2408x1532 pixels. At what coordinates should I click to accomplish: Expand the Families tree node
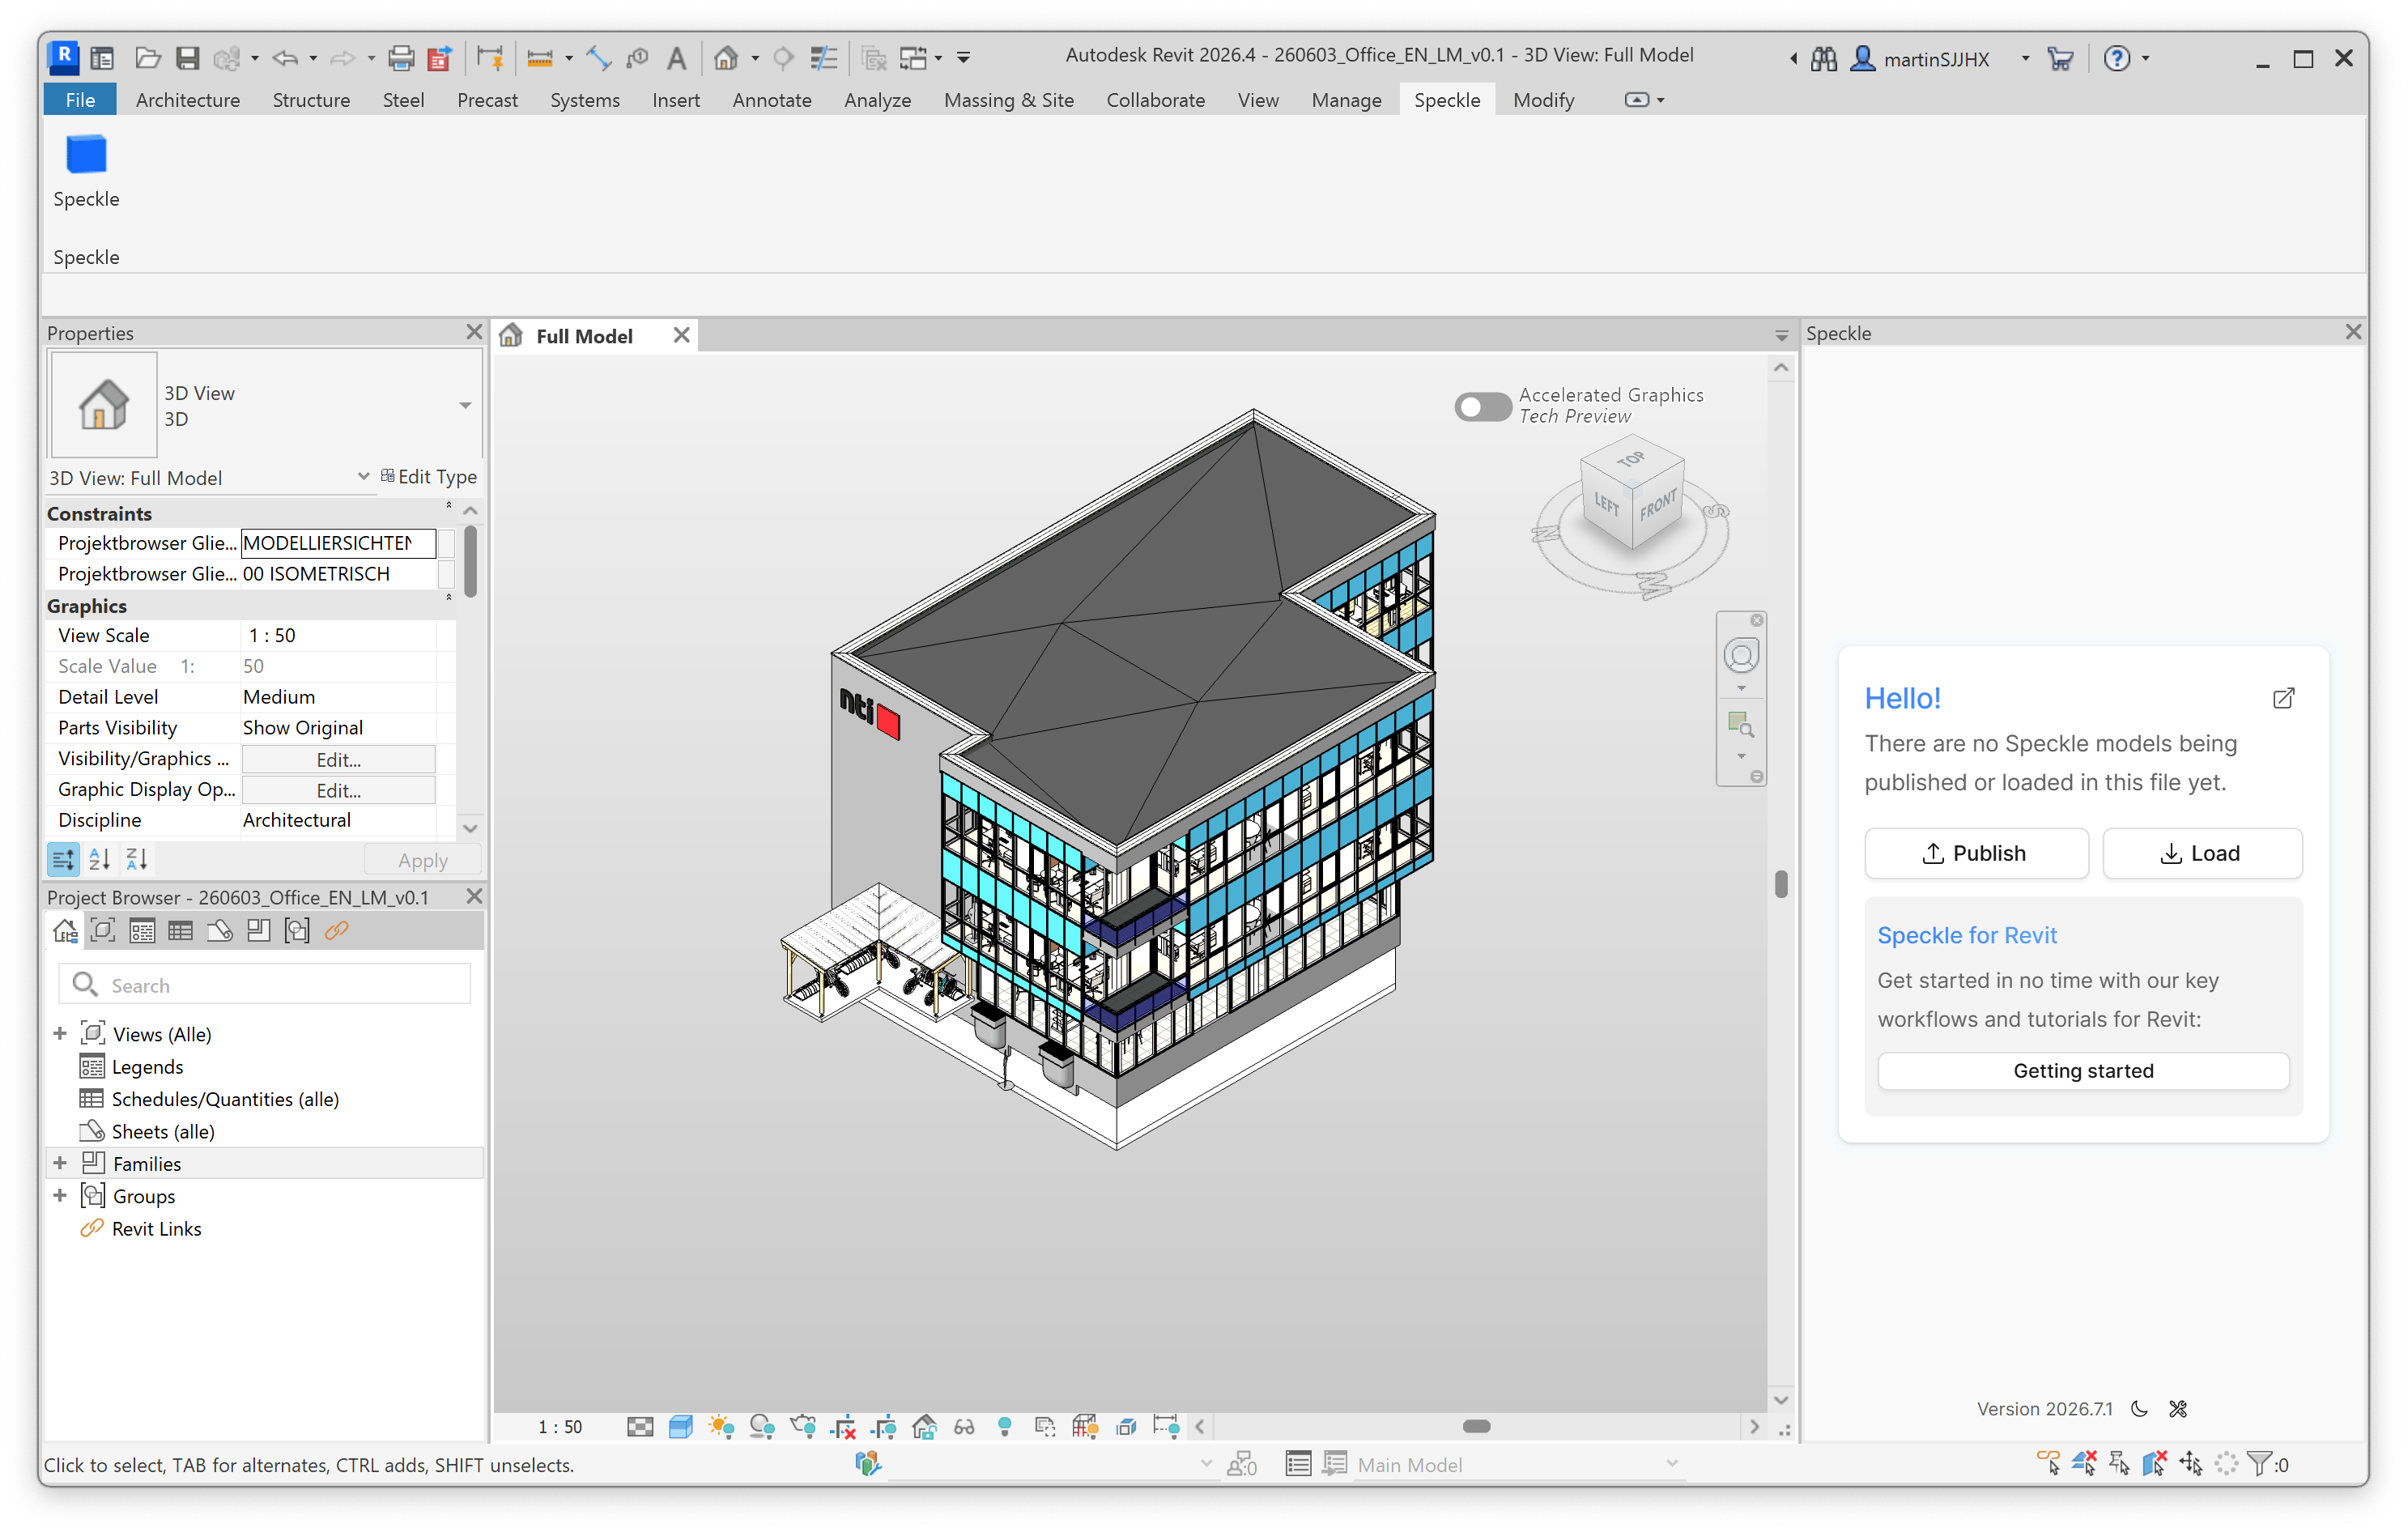(60, 1163)
